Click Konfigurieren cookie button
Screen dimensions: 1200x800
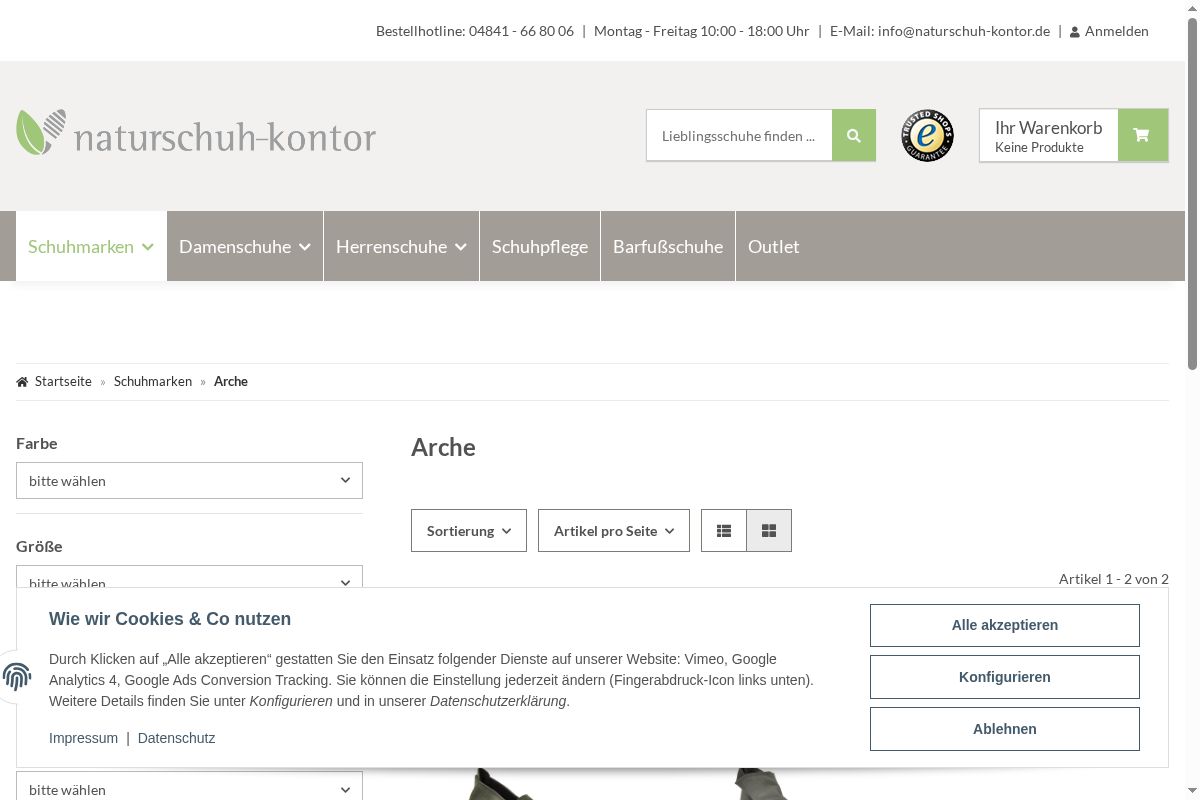1005,677
